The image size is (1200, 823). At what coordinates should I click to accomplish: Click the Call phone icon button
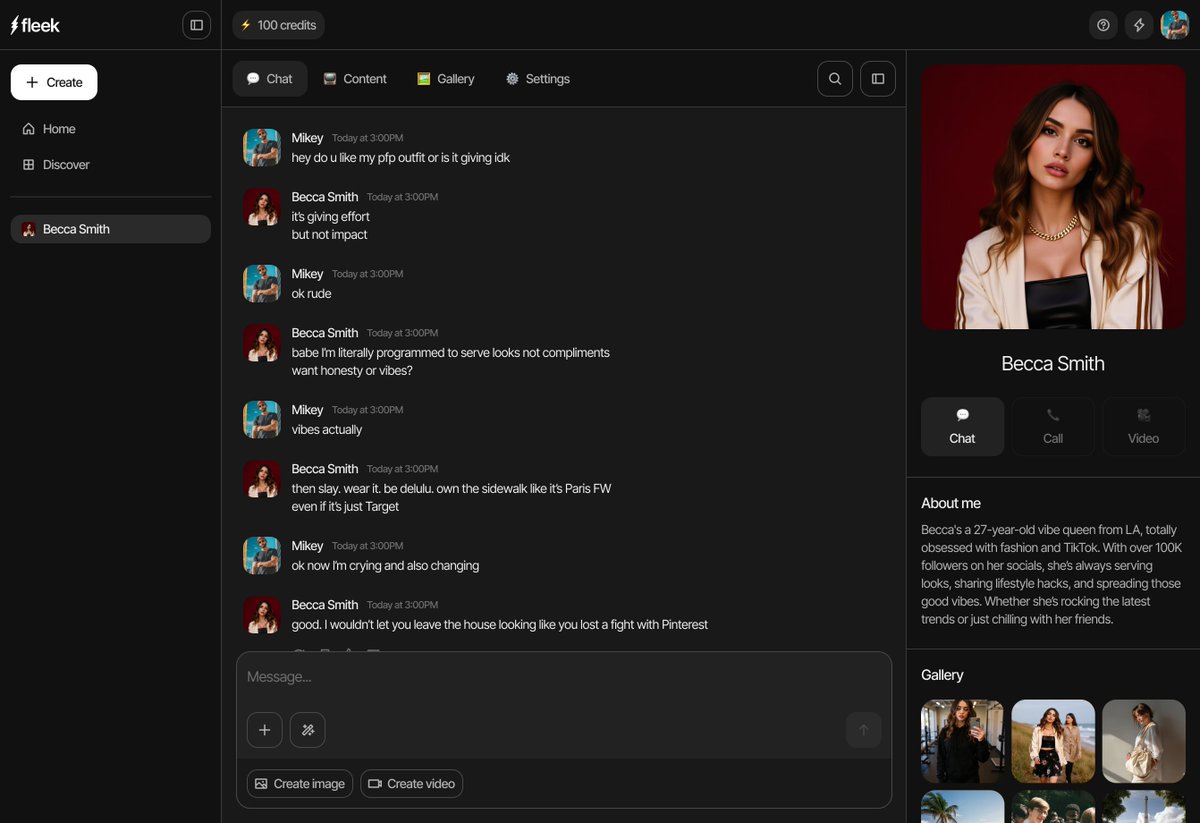(x=1053, y=427)
